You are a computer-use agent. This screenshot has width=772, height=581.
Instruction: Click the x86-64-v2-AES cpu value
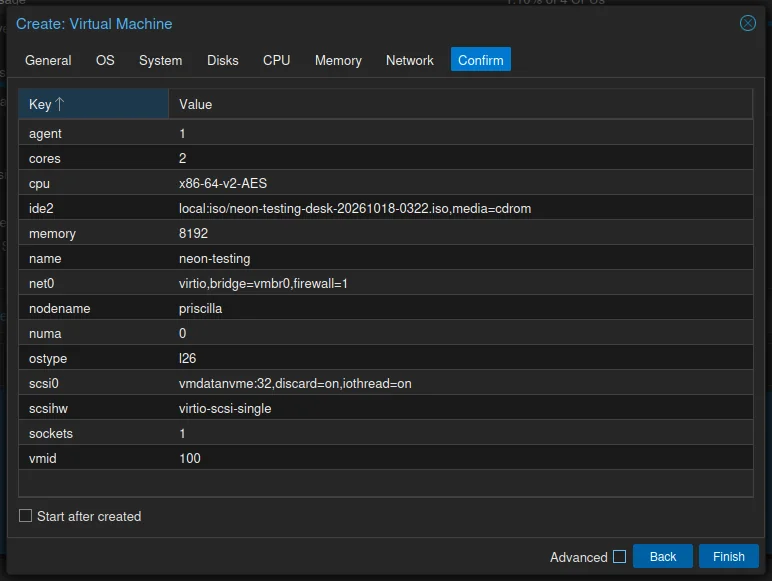point(223,183)
